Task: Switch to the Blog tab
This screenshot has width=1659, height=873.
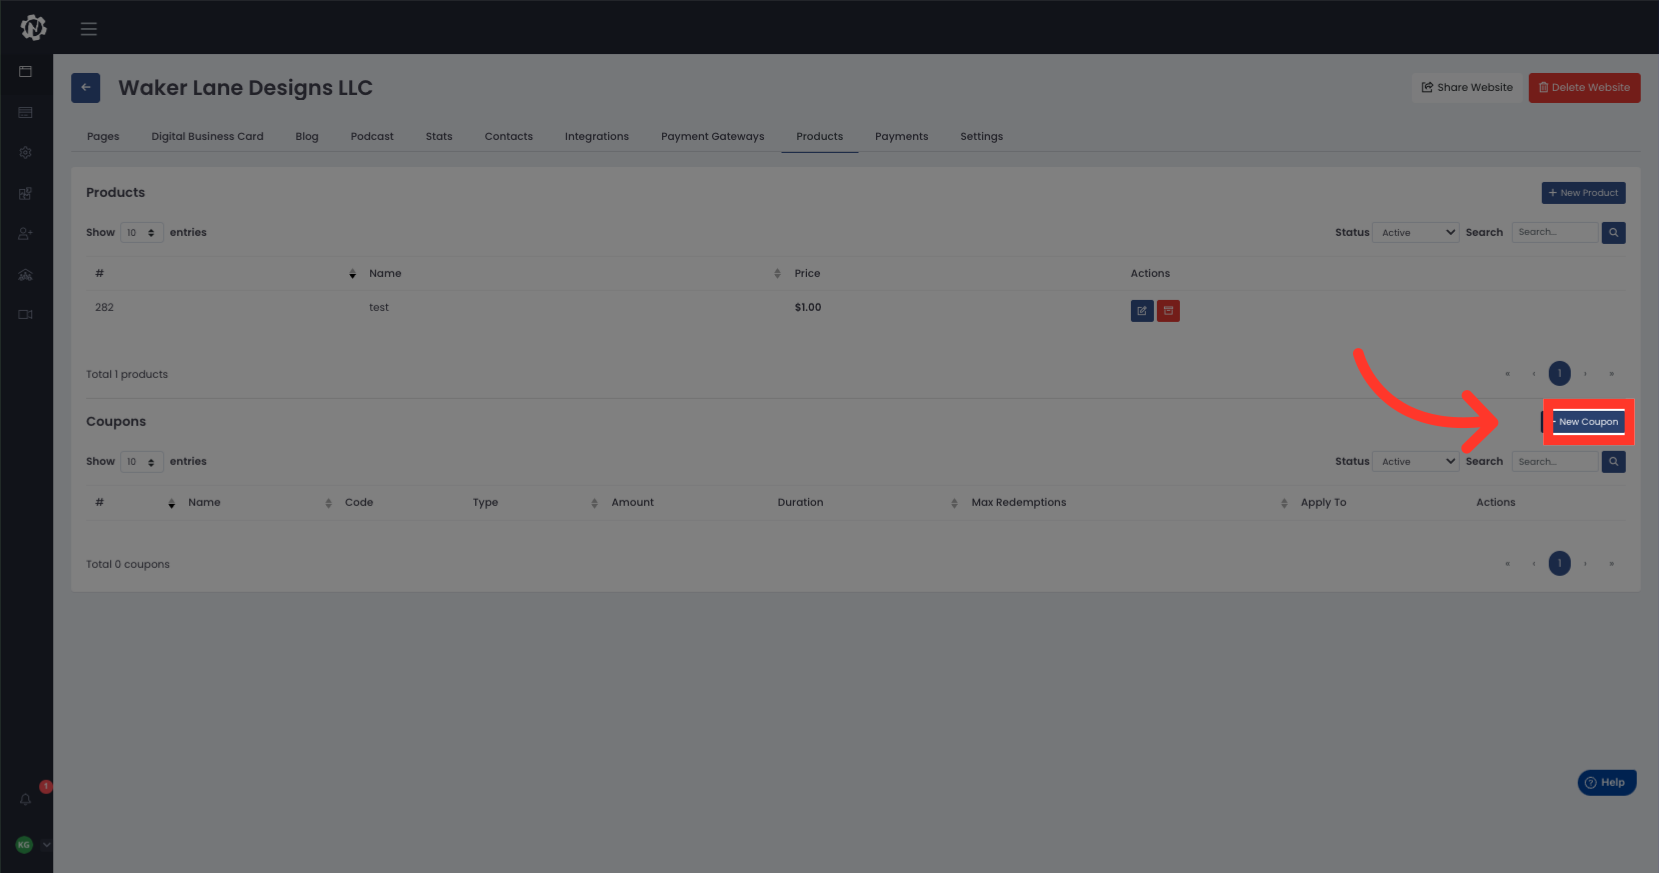Action: pyautogui.click(x=307, y=137)
